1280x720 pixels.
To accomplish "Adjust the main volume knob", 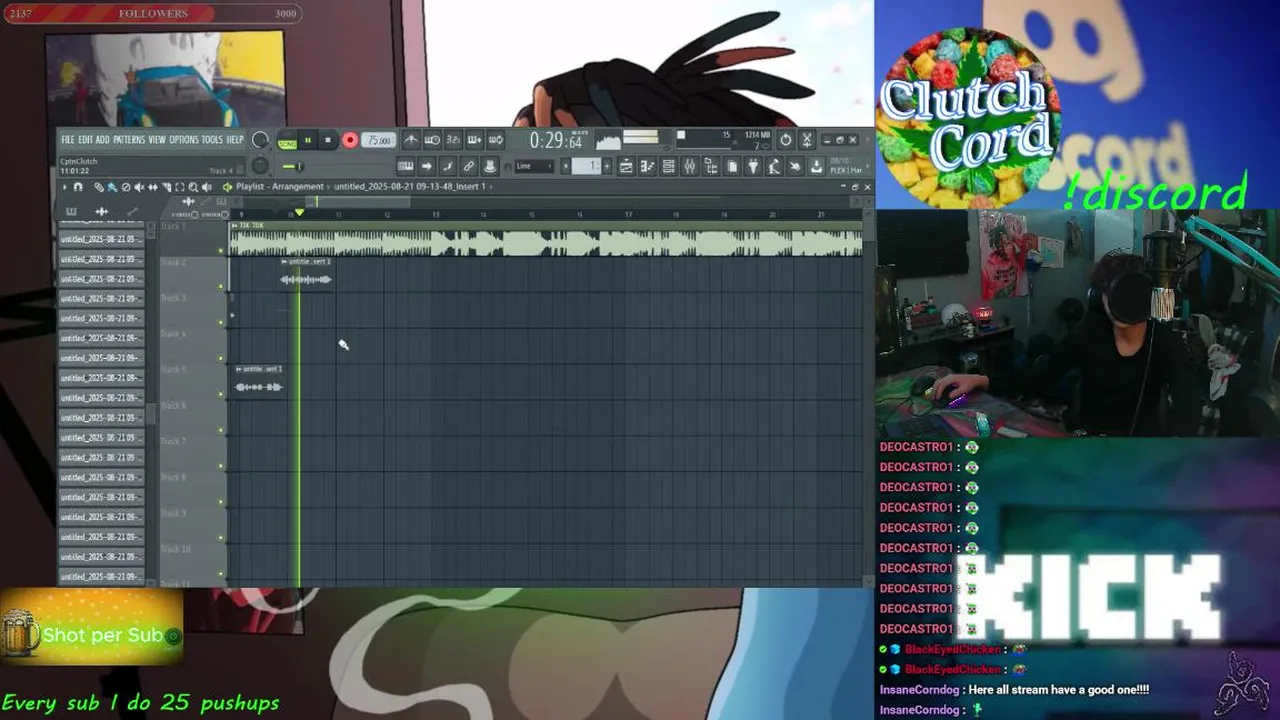I will pos(260,140).
